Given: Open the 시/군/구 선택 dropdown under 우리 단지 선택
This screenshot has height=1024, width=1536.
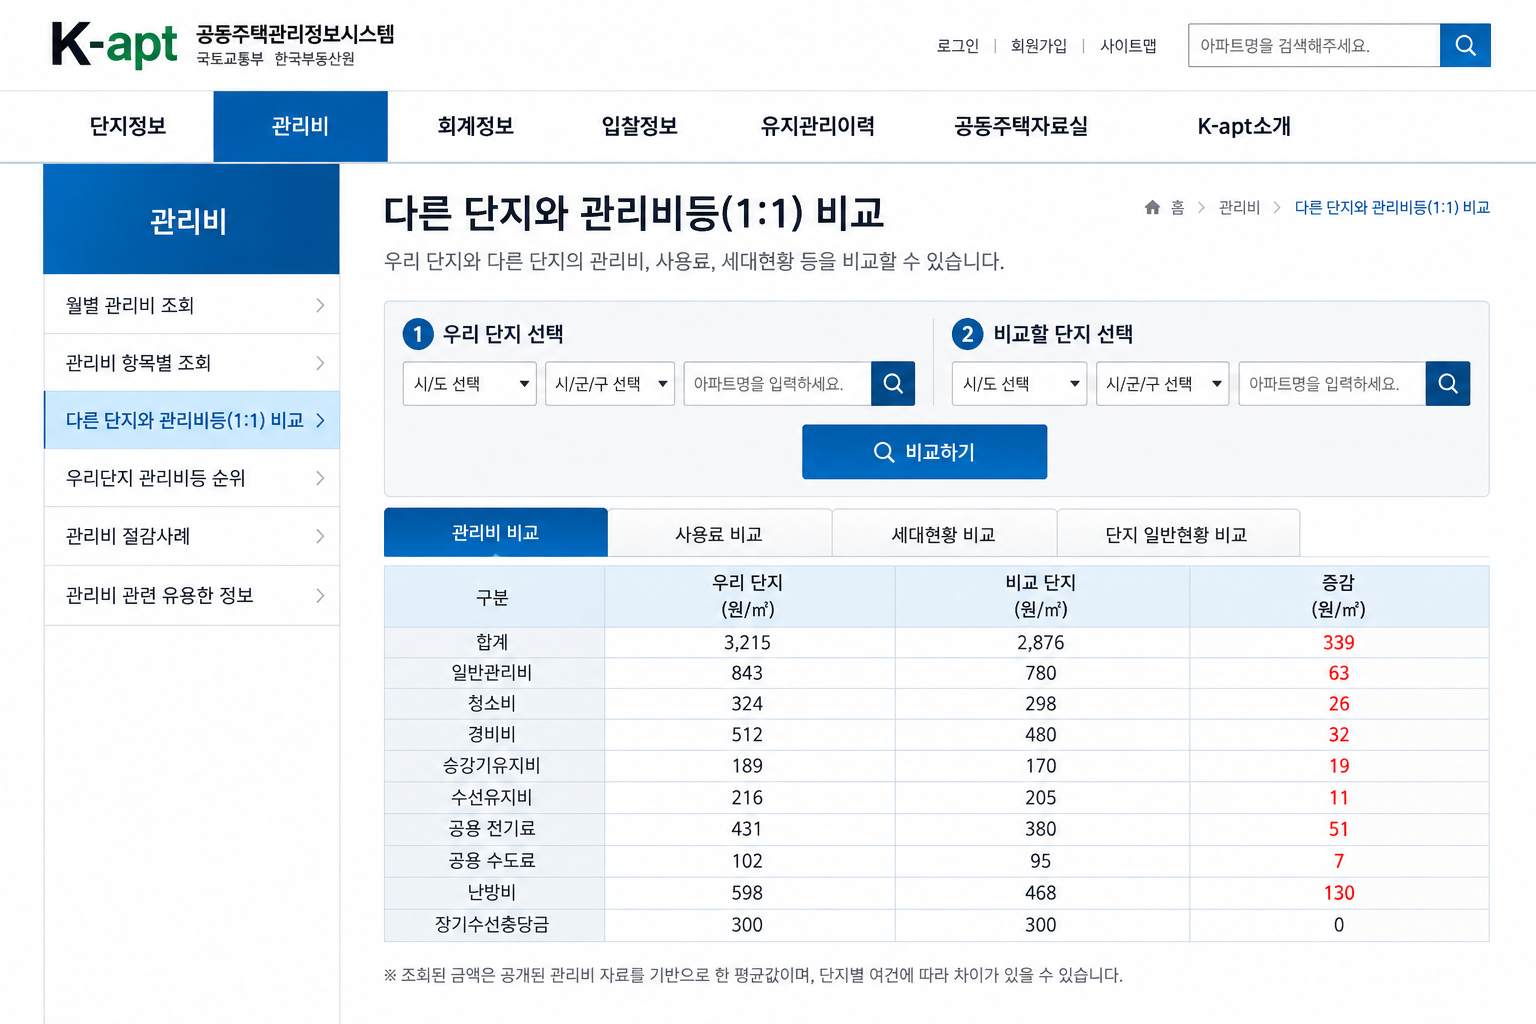Looking at the screenshot, I should [x=610, y=384].
